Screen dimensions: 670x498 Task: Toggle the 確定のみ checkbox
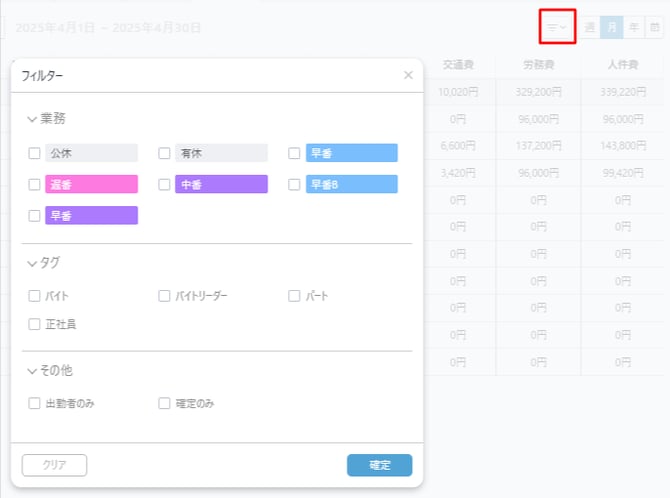click(x=165, y=404)
